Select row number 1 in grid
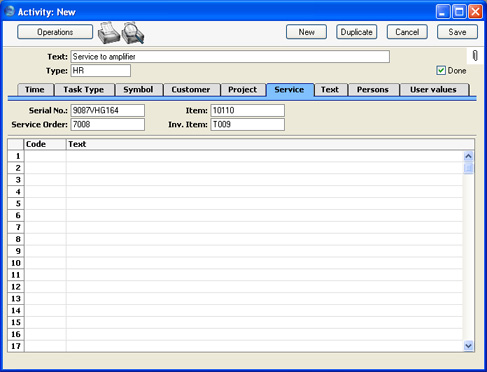 [x=16, y=156]
